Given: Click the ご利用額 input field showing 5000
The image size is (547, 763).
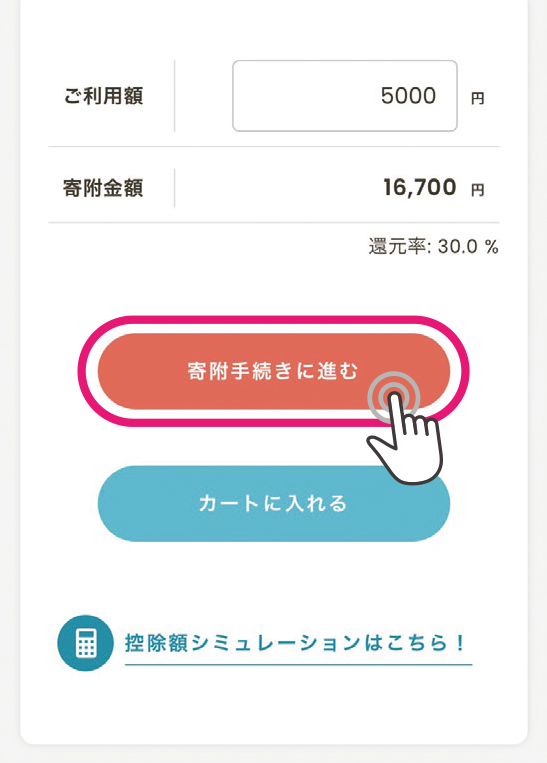Looking at the screenshot, I should coord(345,96).
